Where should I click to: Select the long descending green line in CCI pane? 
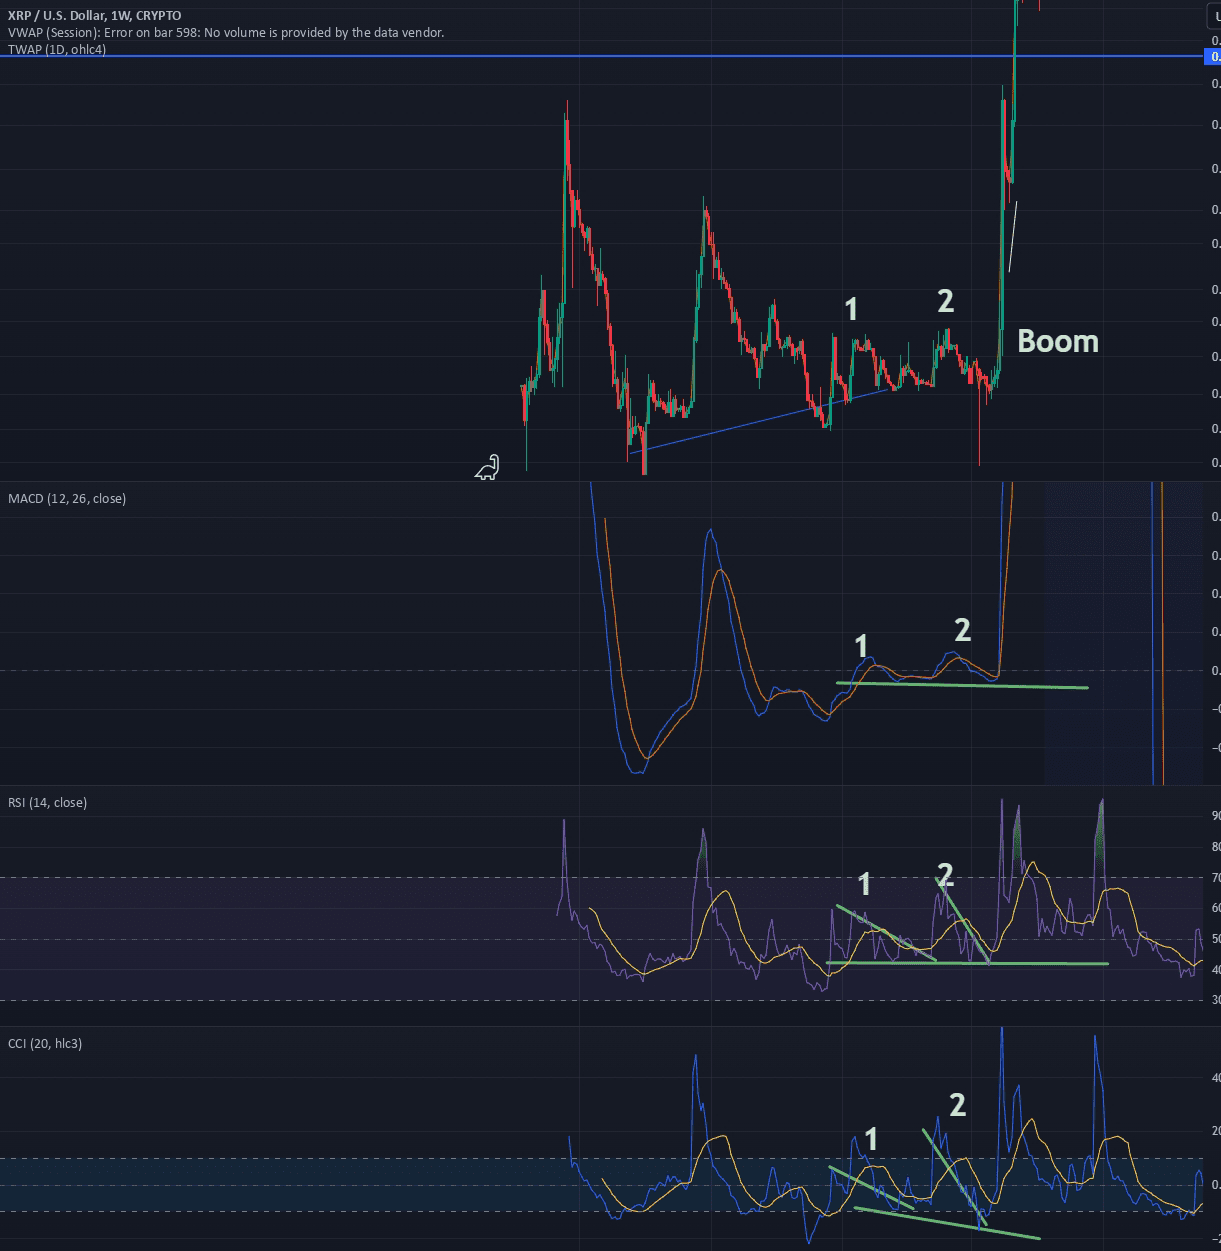947,1223
